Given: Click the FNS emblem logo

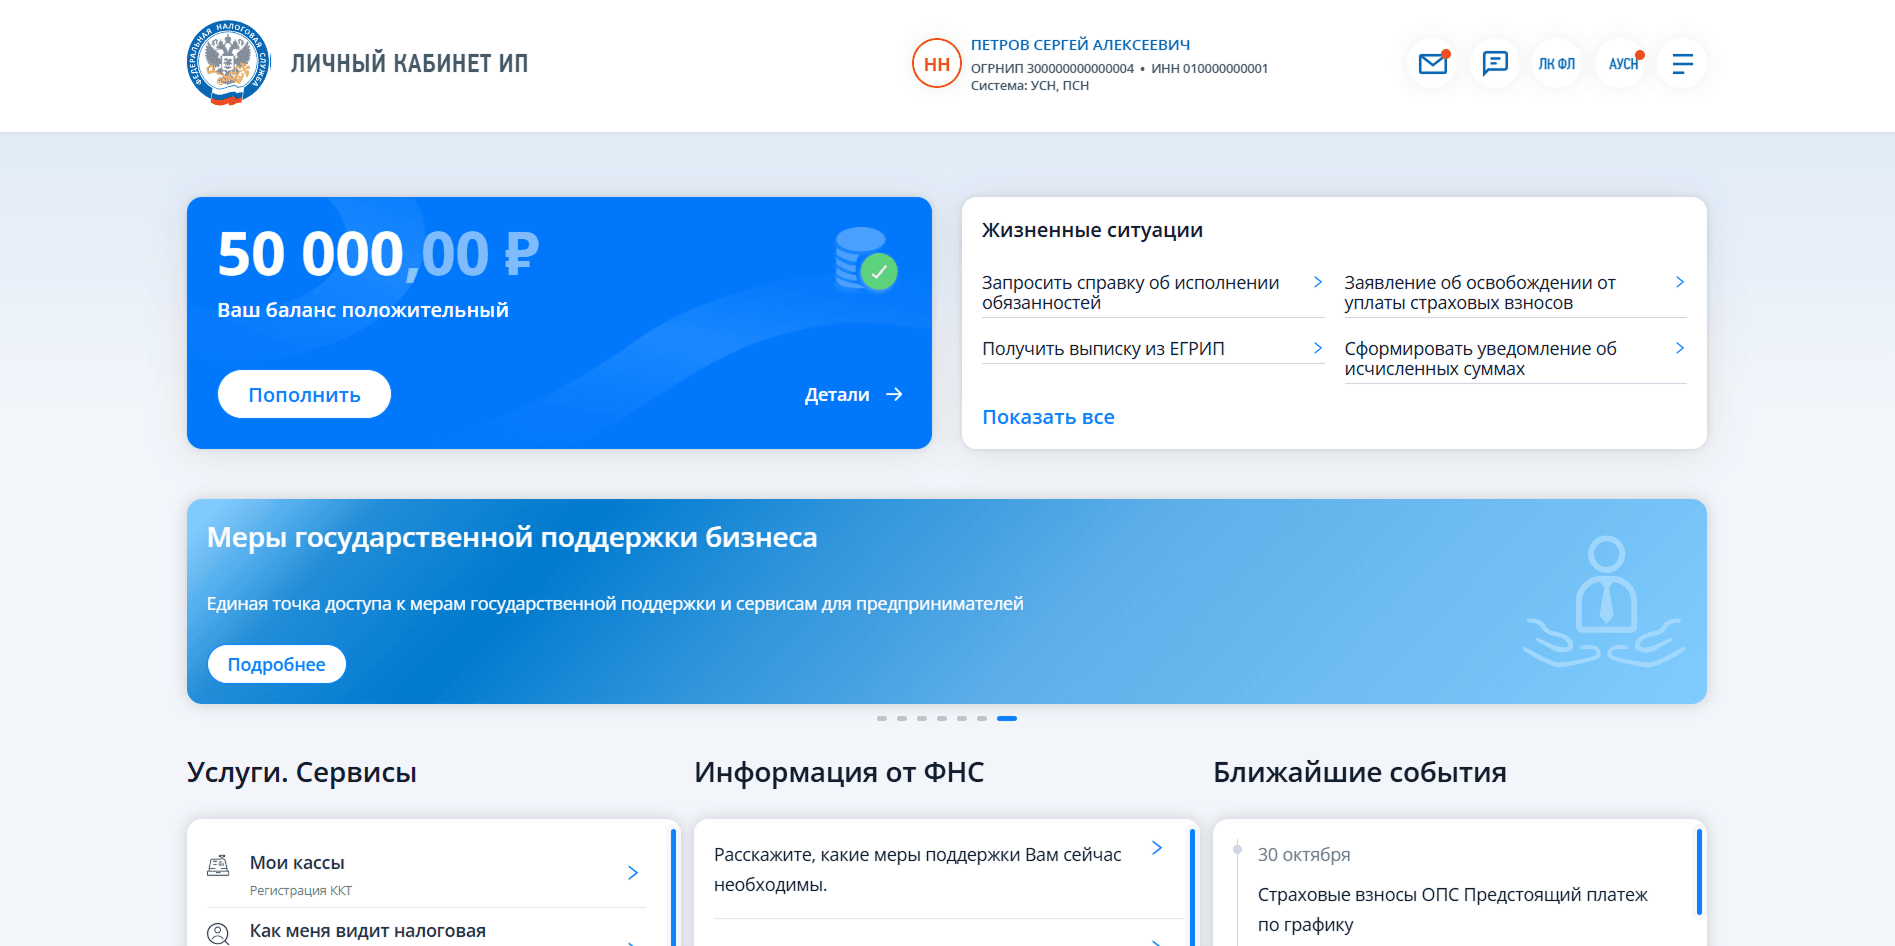Looking at the screenshot, I should click(228, 63).
